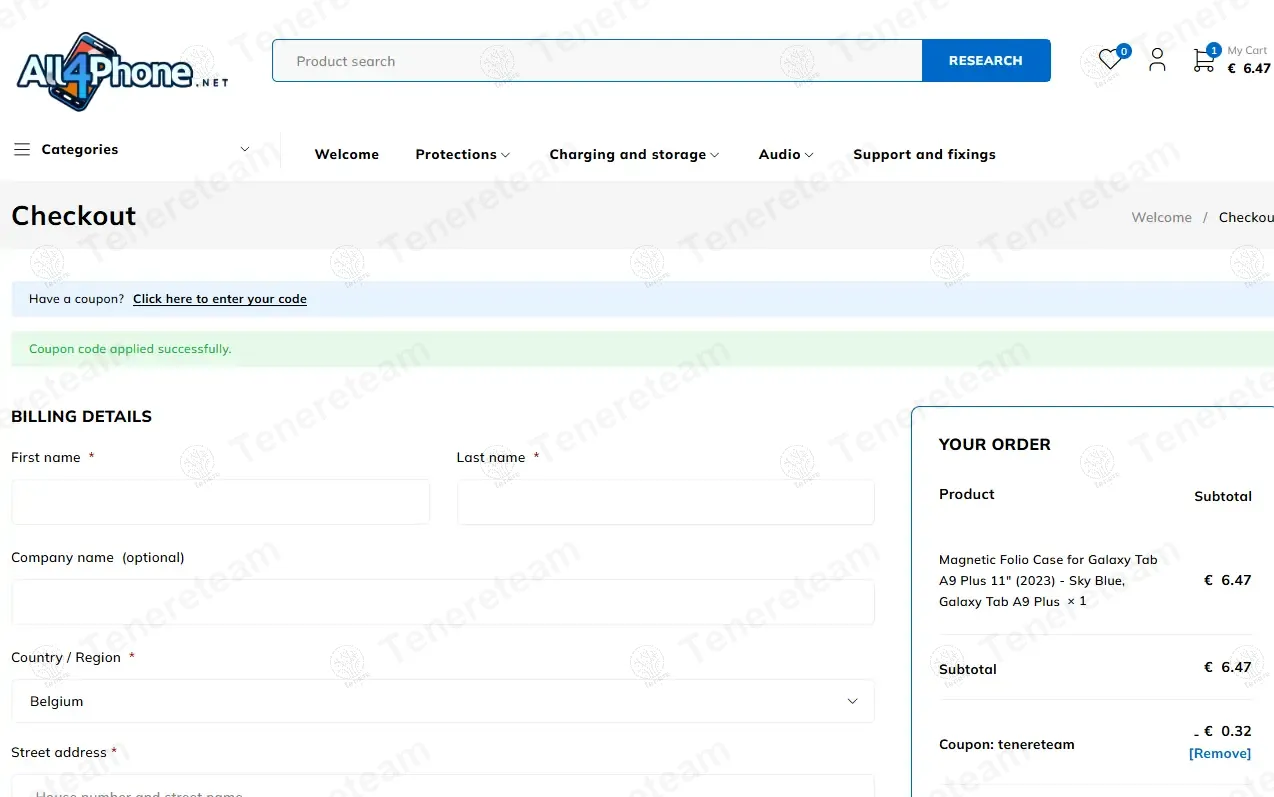This screenshot has height=797, width=1274.
Task: Go to the Welcome menu item
Action: click(x=347, y=154)
